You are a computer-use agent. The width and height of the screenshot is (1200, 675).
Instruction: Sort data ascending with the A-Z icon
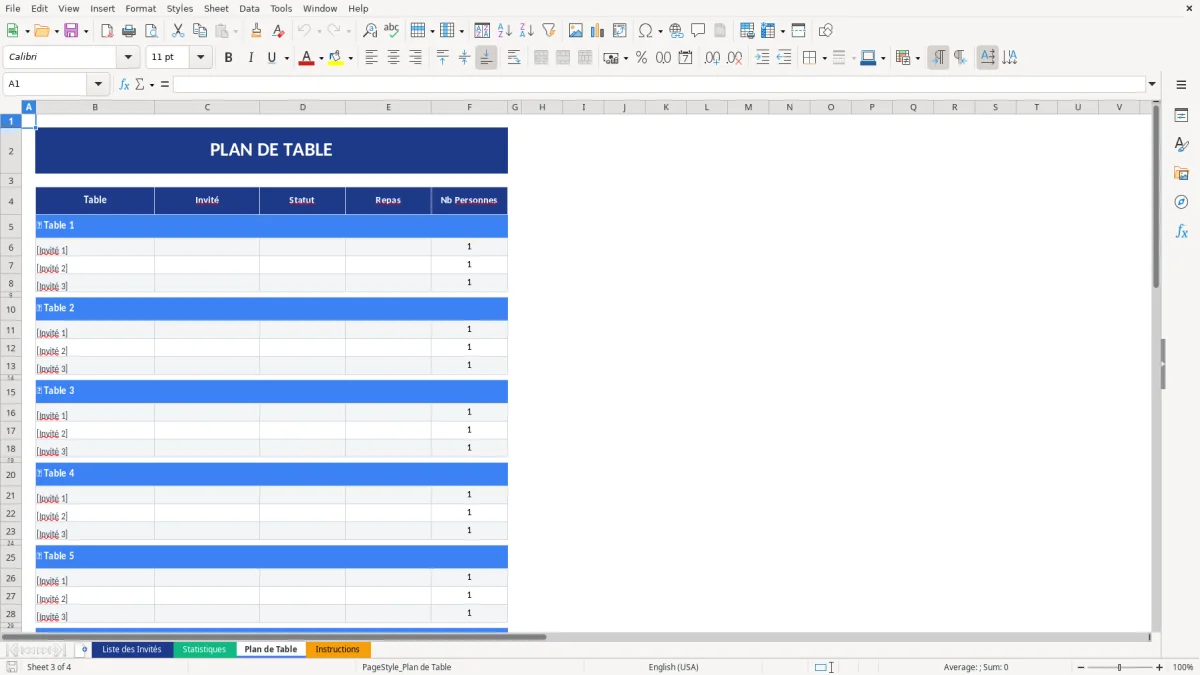pos(504,30)
